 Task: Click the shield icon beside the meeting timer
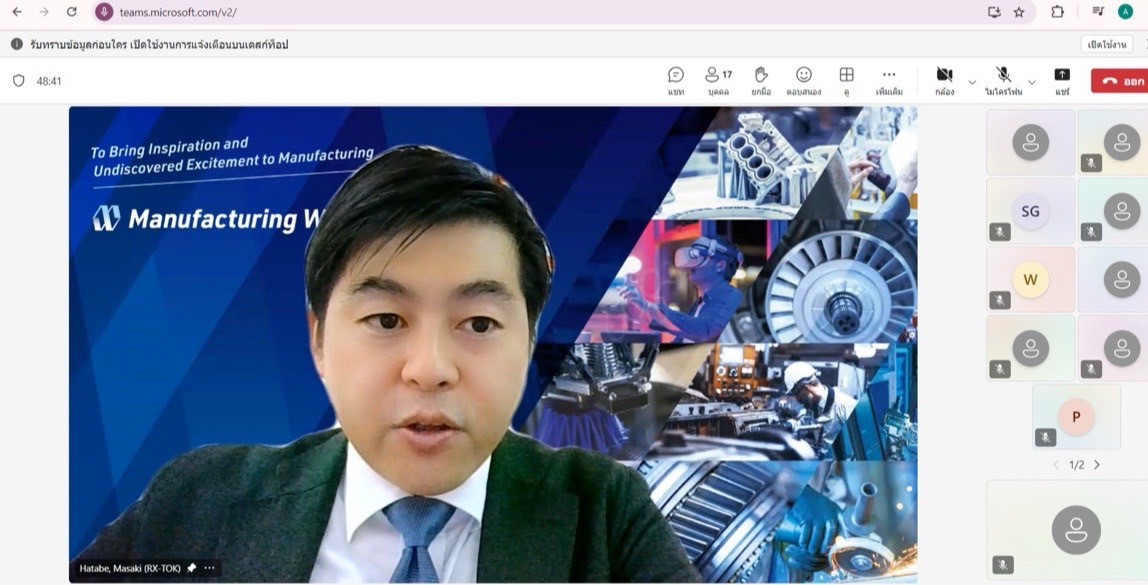18,81
